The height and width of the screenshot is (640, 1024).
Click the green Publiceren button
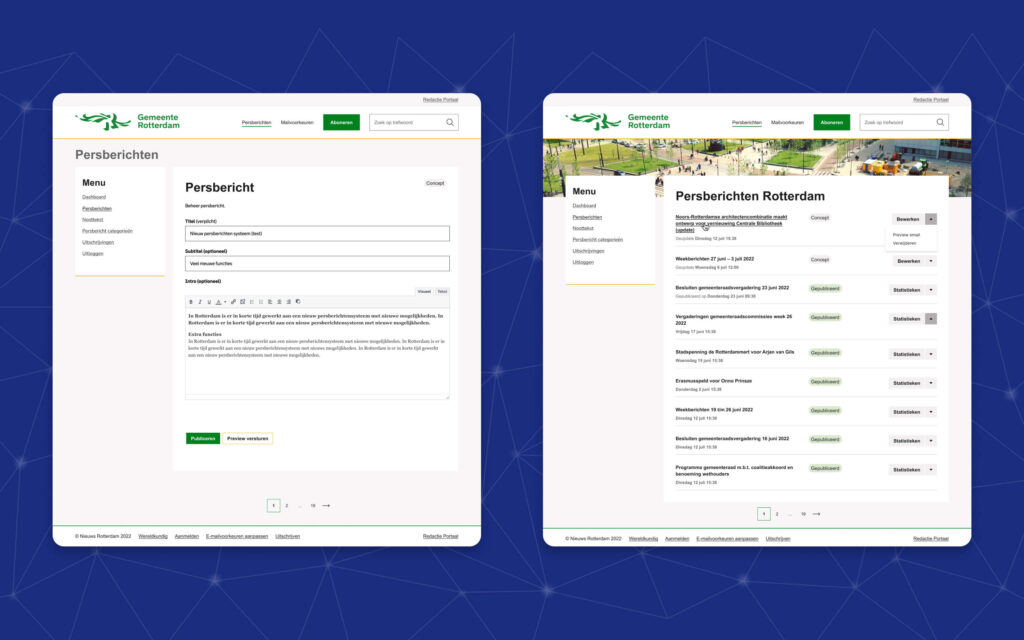pos(202,437)
